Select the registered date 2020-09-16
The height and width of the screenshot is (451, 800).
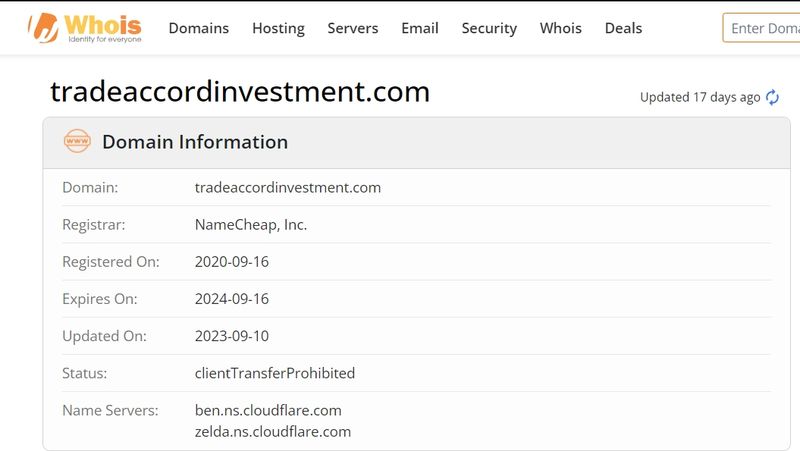(x=232, y=262)
